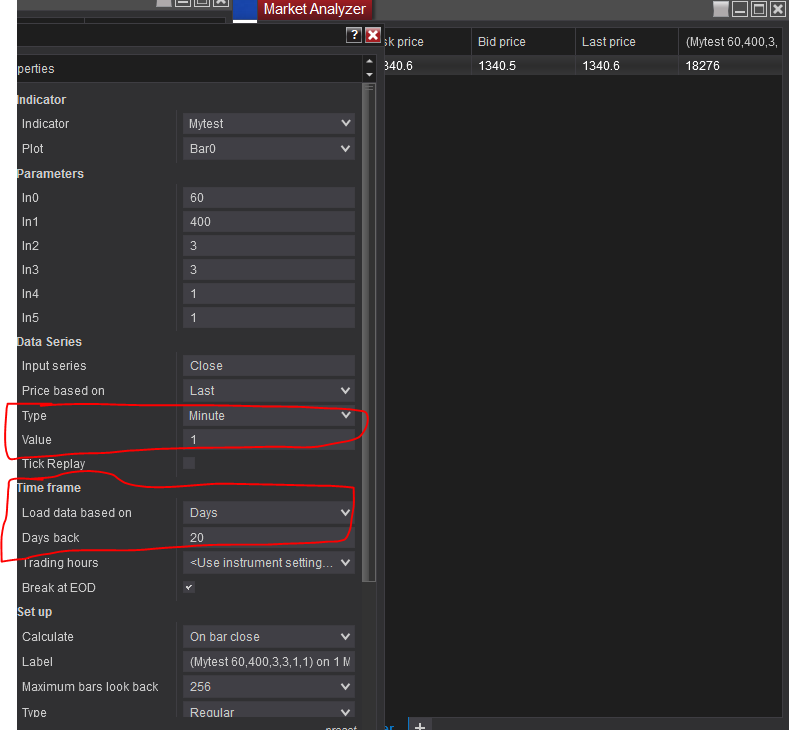Edit the In0 parameter field
The width and height of the screenshot is (789, 730).
(269, 198)
